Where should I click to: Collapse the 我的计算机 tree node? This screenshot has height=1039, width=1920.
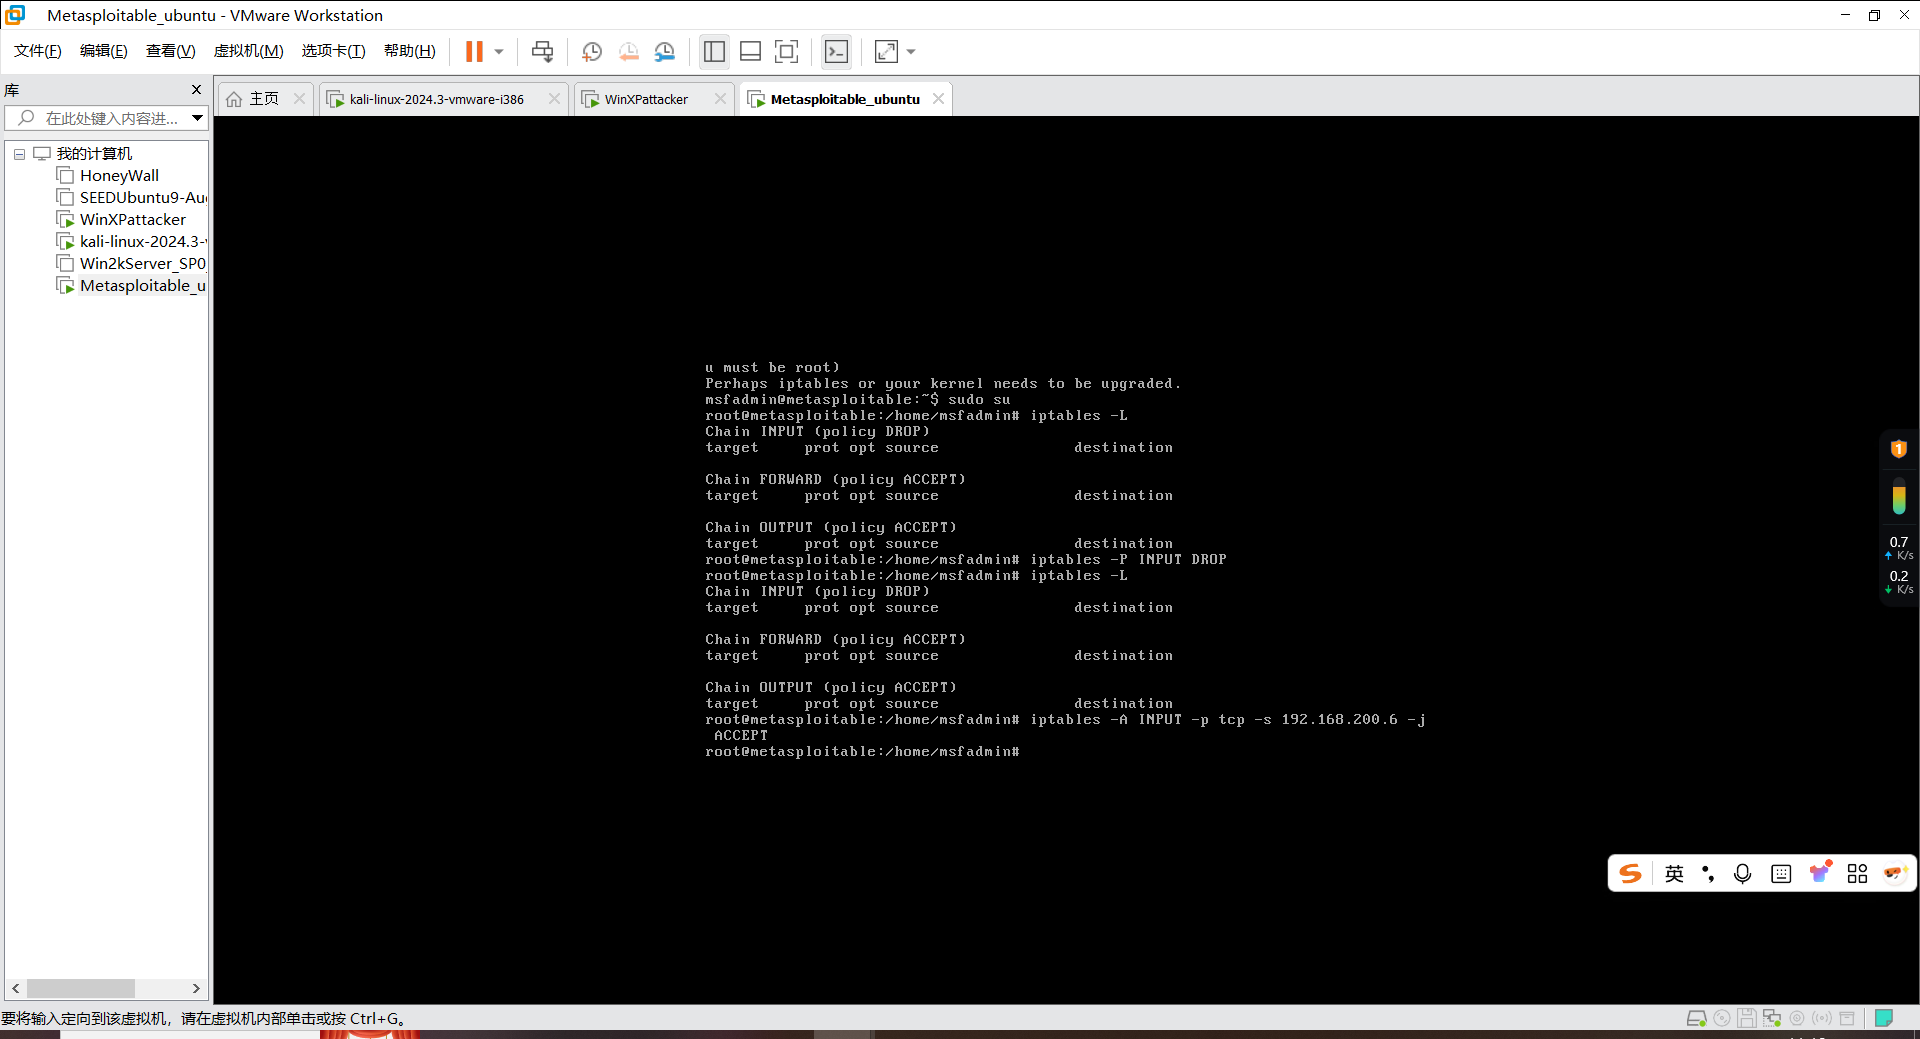click(19, 154)
